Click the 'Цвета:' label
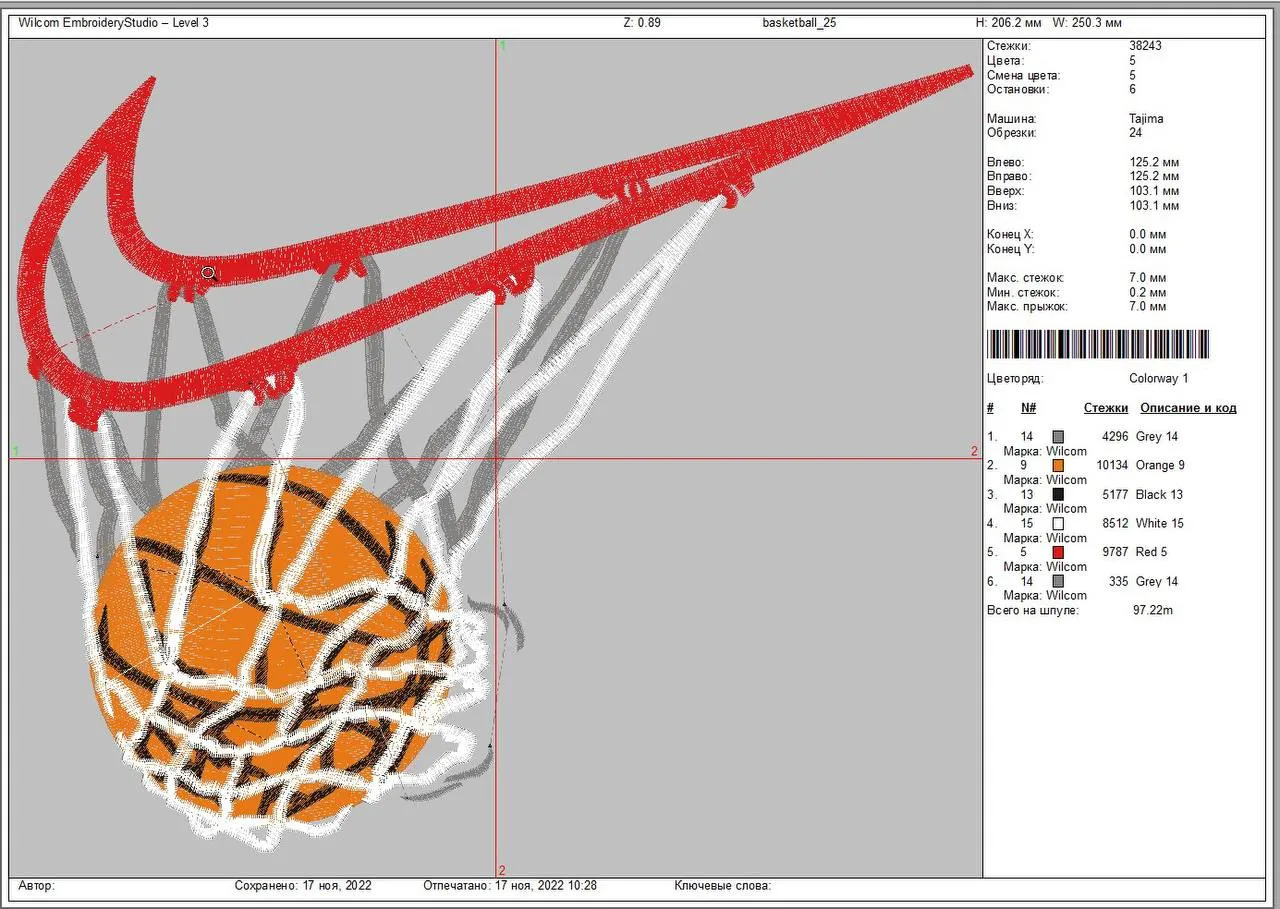 coord(1005,61)
